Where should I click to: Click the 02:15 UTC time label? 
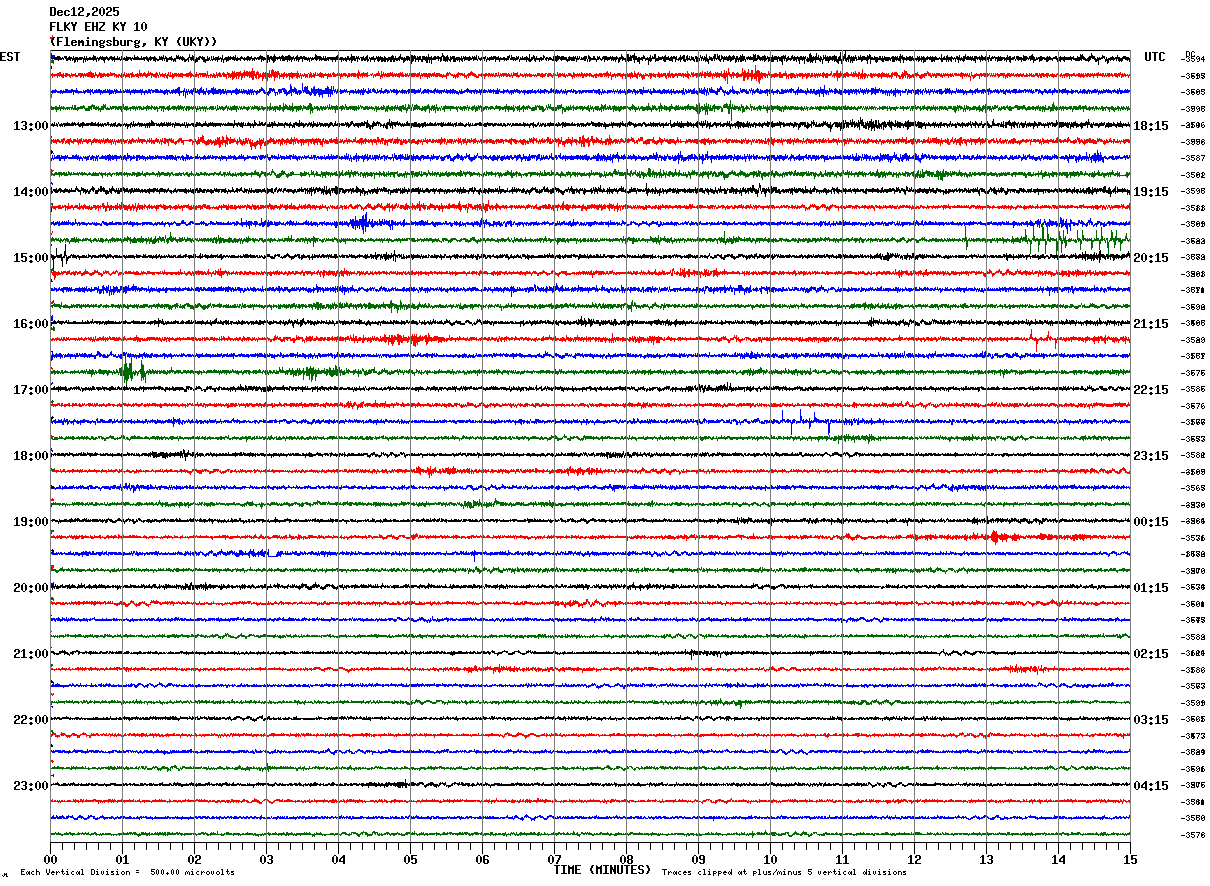1150,654
